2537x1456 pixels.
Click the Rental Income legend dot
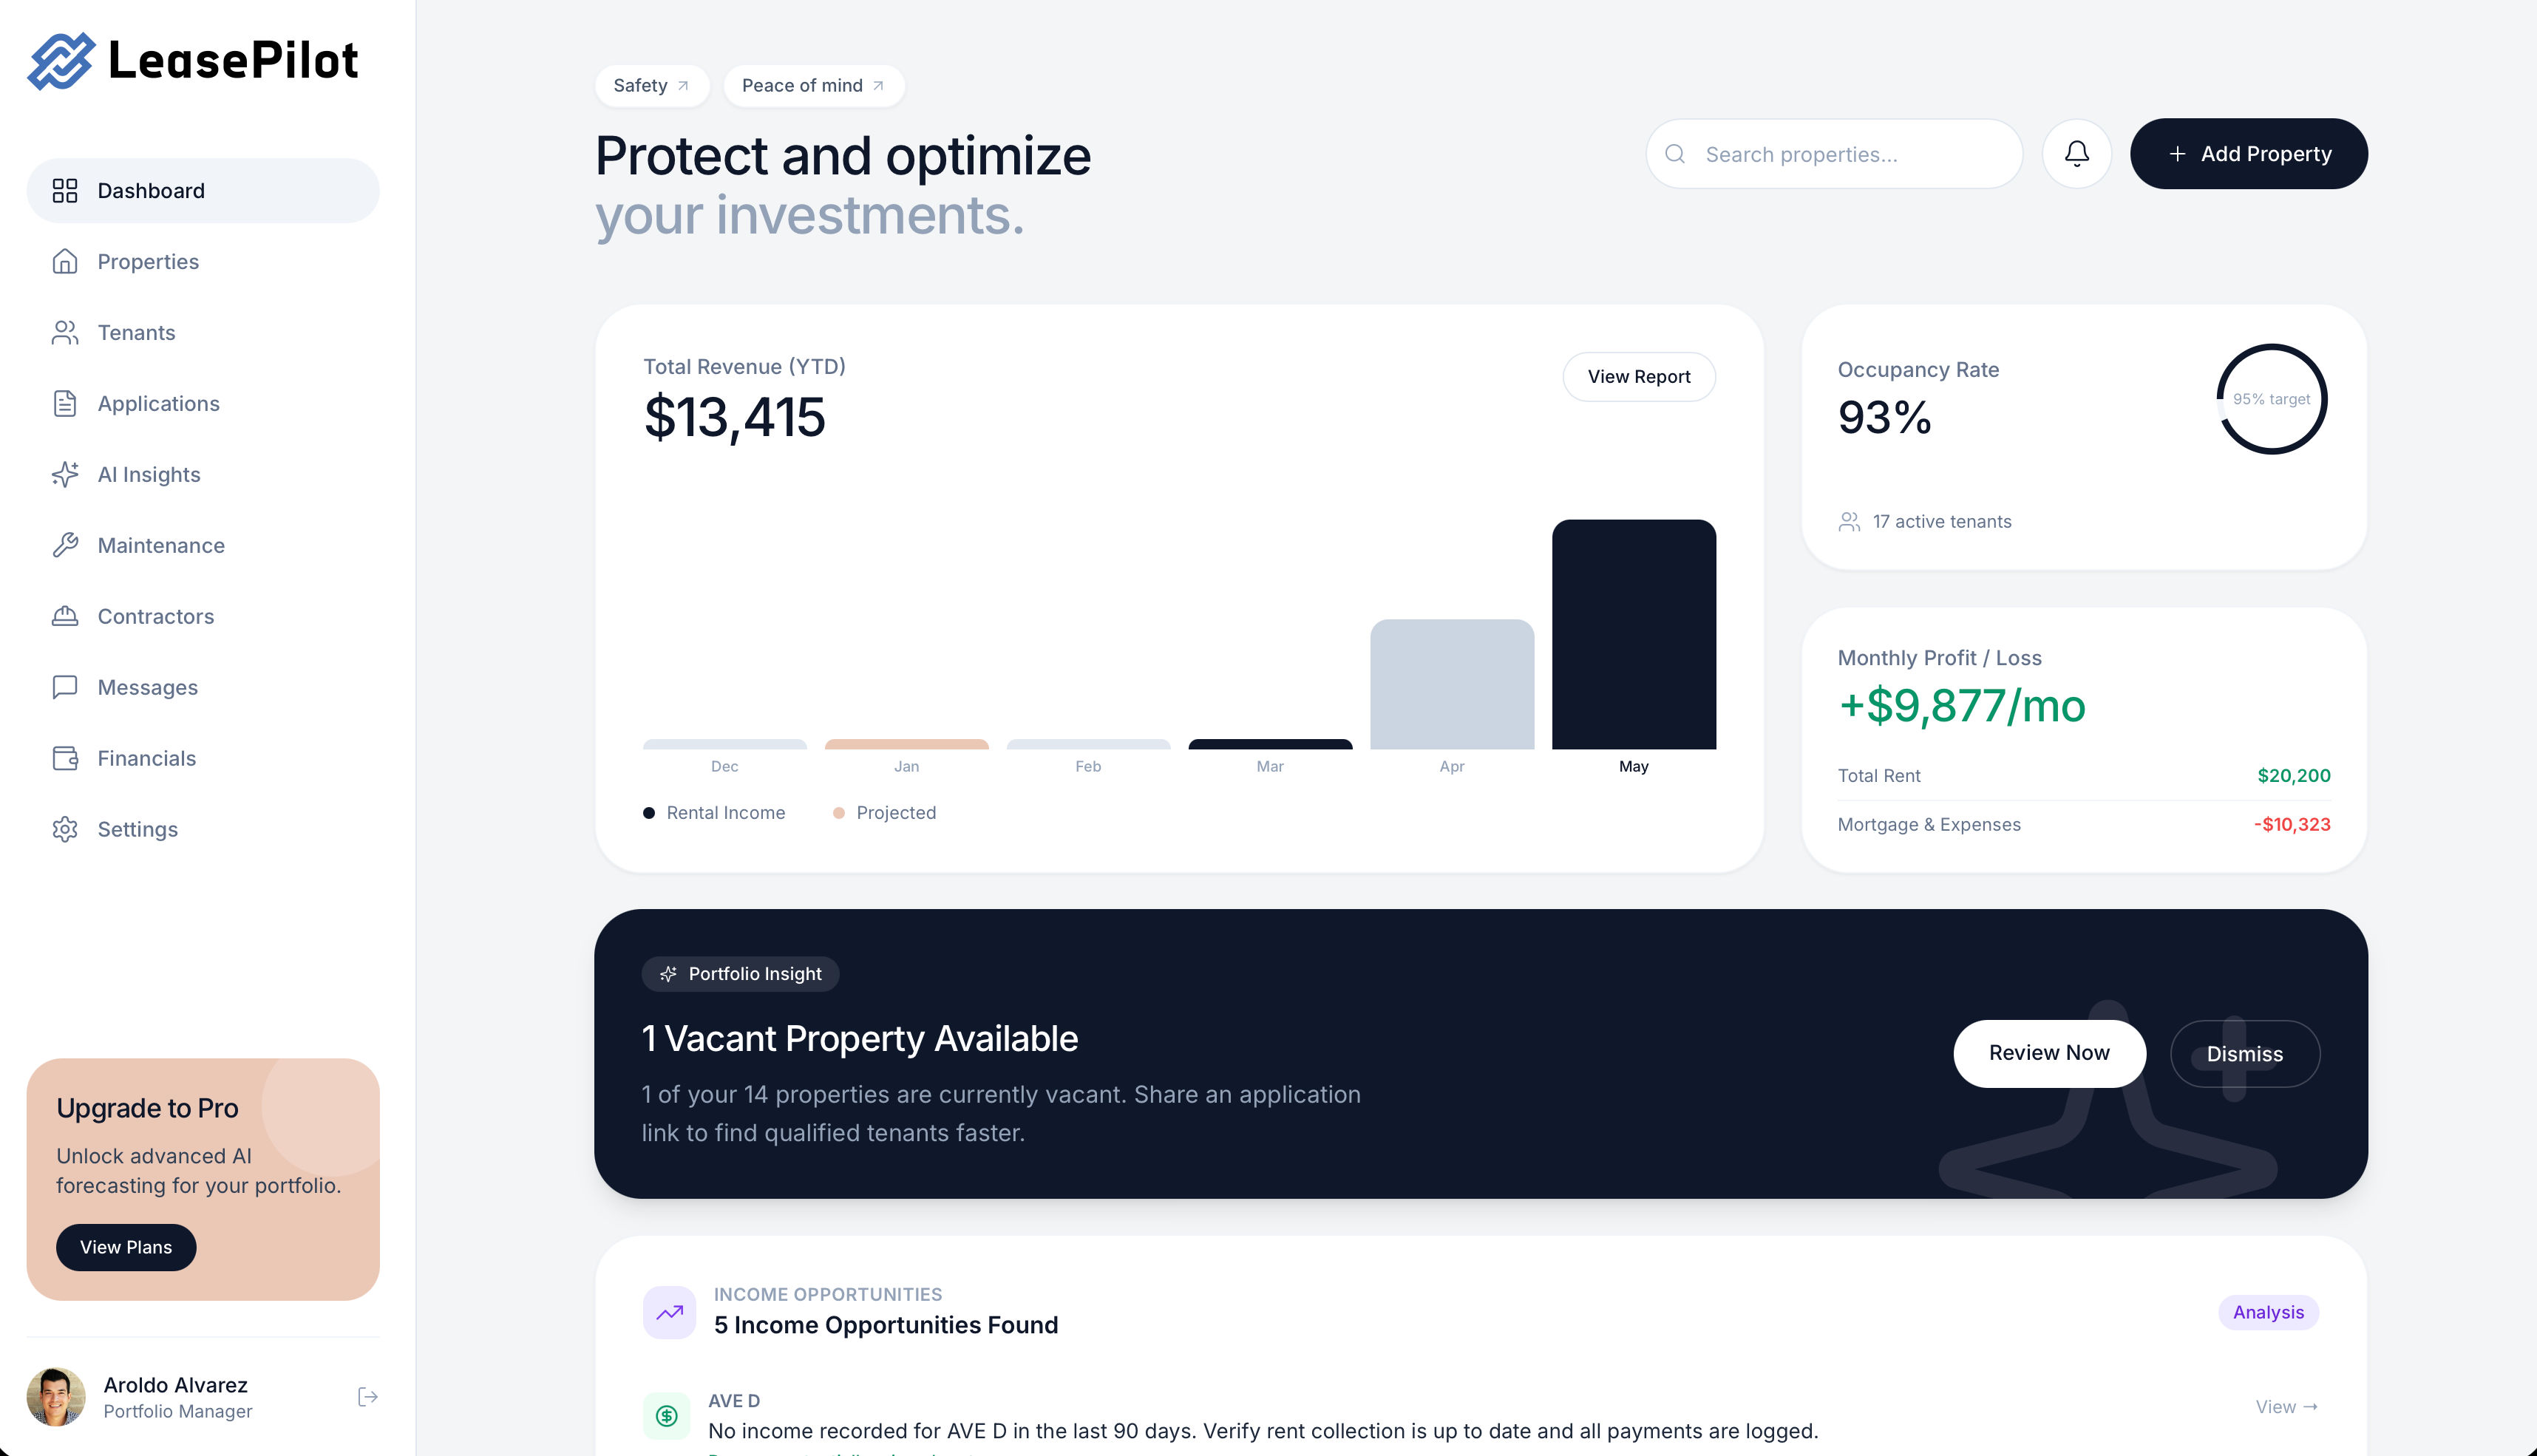point(649,813)
